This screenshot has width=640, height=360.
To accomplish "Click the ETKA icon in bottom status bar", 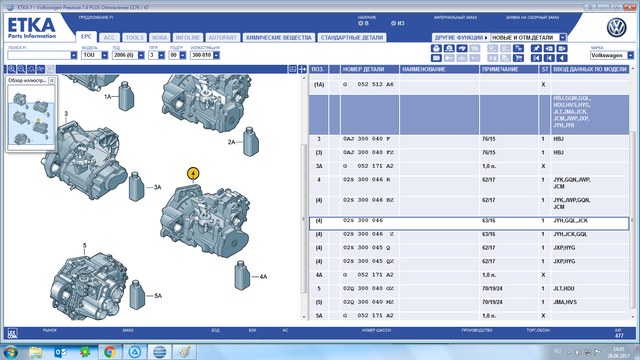I will pos(13,333).
